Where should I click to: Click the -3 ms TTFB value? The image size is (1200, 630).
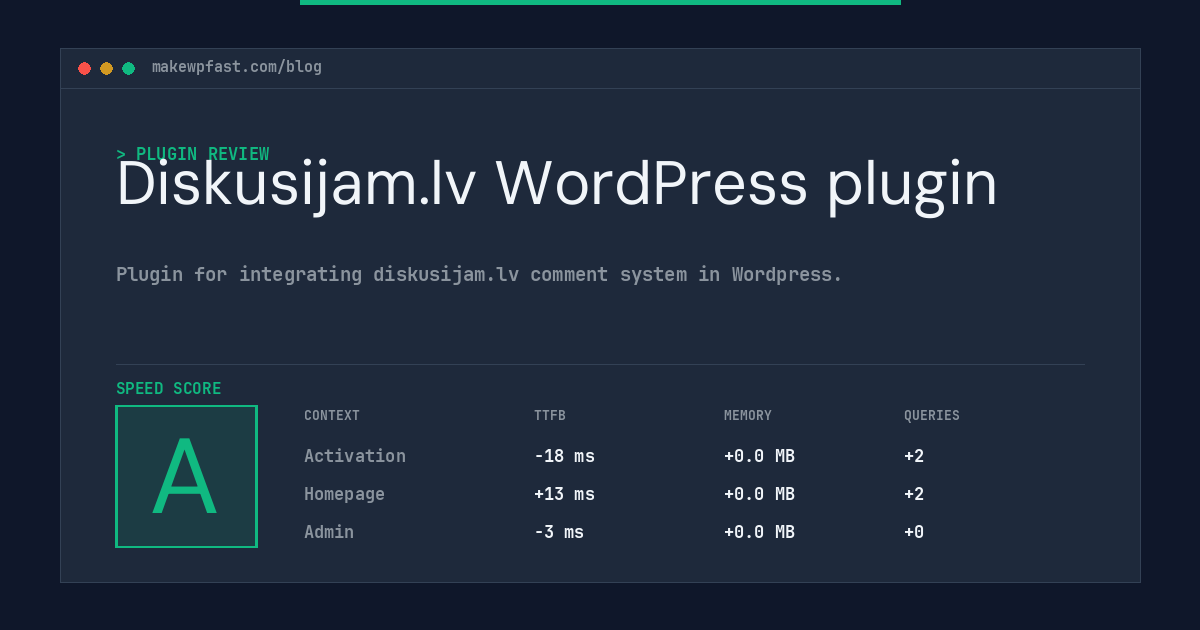click(559, 532)
